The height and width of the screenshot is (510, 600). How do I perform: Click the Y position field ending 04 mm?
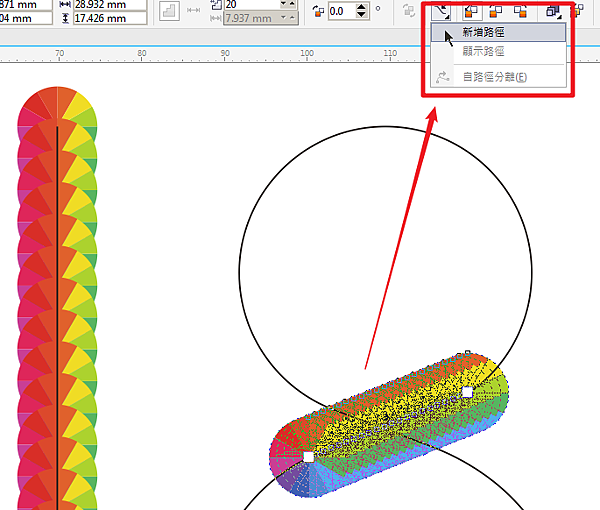(x=26, y=18)
